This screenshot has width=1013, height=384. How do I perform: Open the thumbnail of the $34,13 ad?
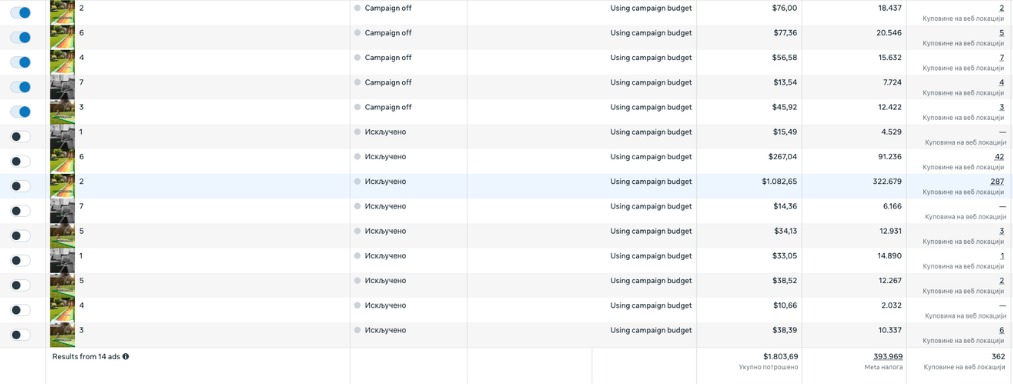(x=63, y=235)
